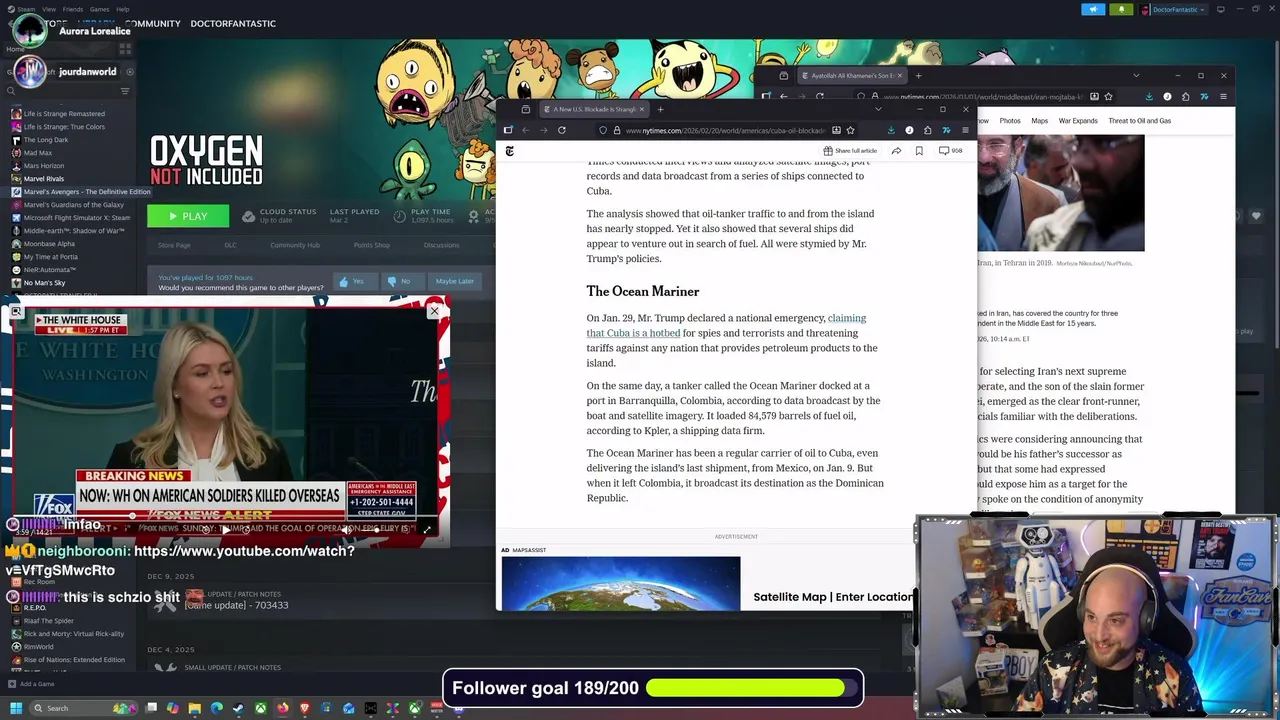The width and height of the screenshot is (1280, 720).
Task: Open the game's Discussions tab
Action: pos(441,245)
